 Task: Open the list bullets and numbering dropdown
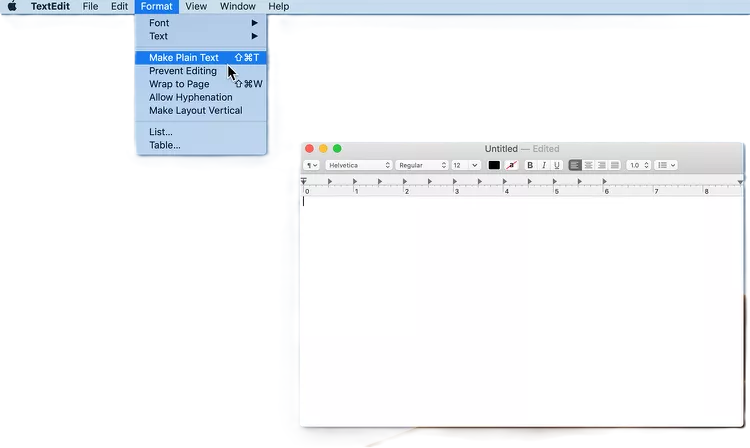[666, 165]
